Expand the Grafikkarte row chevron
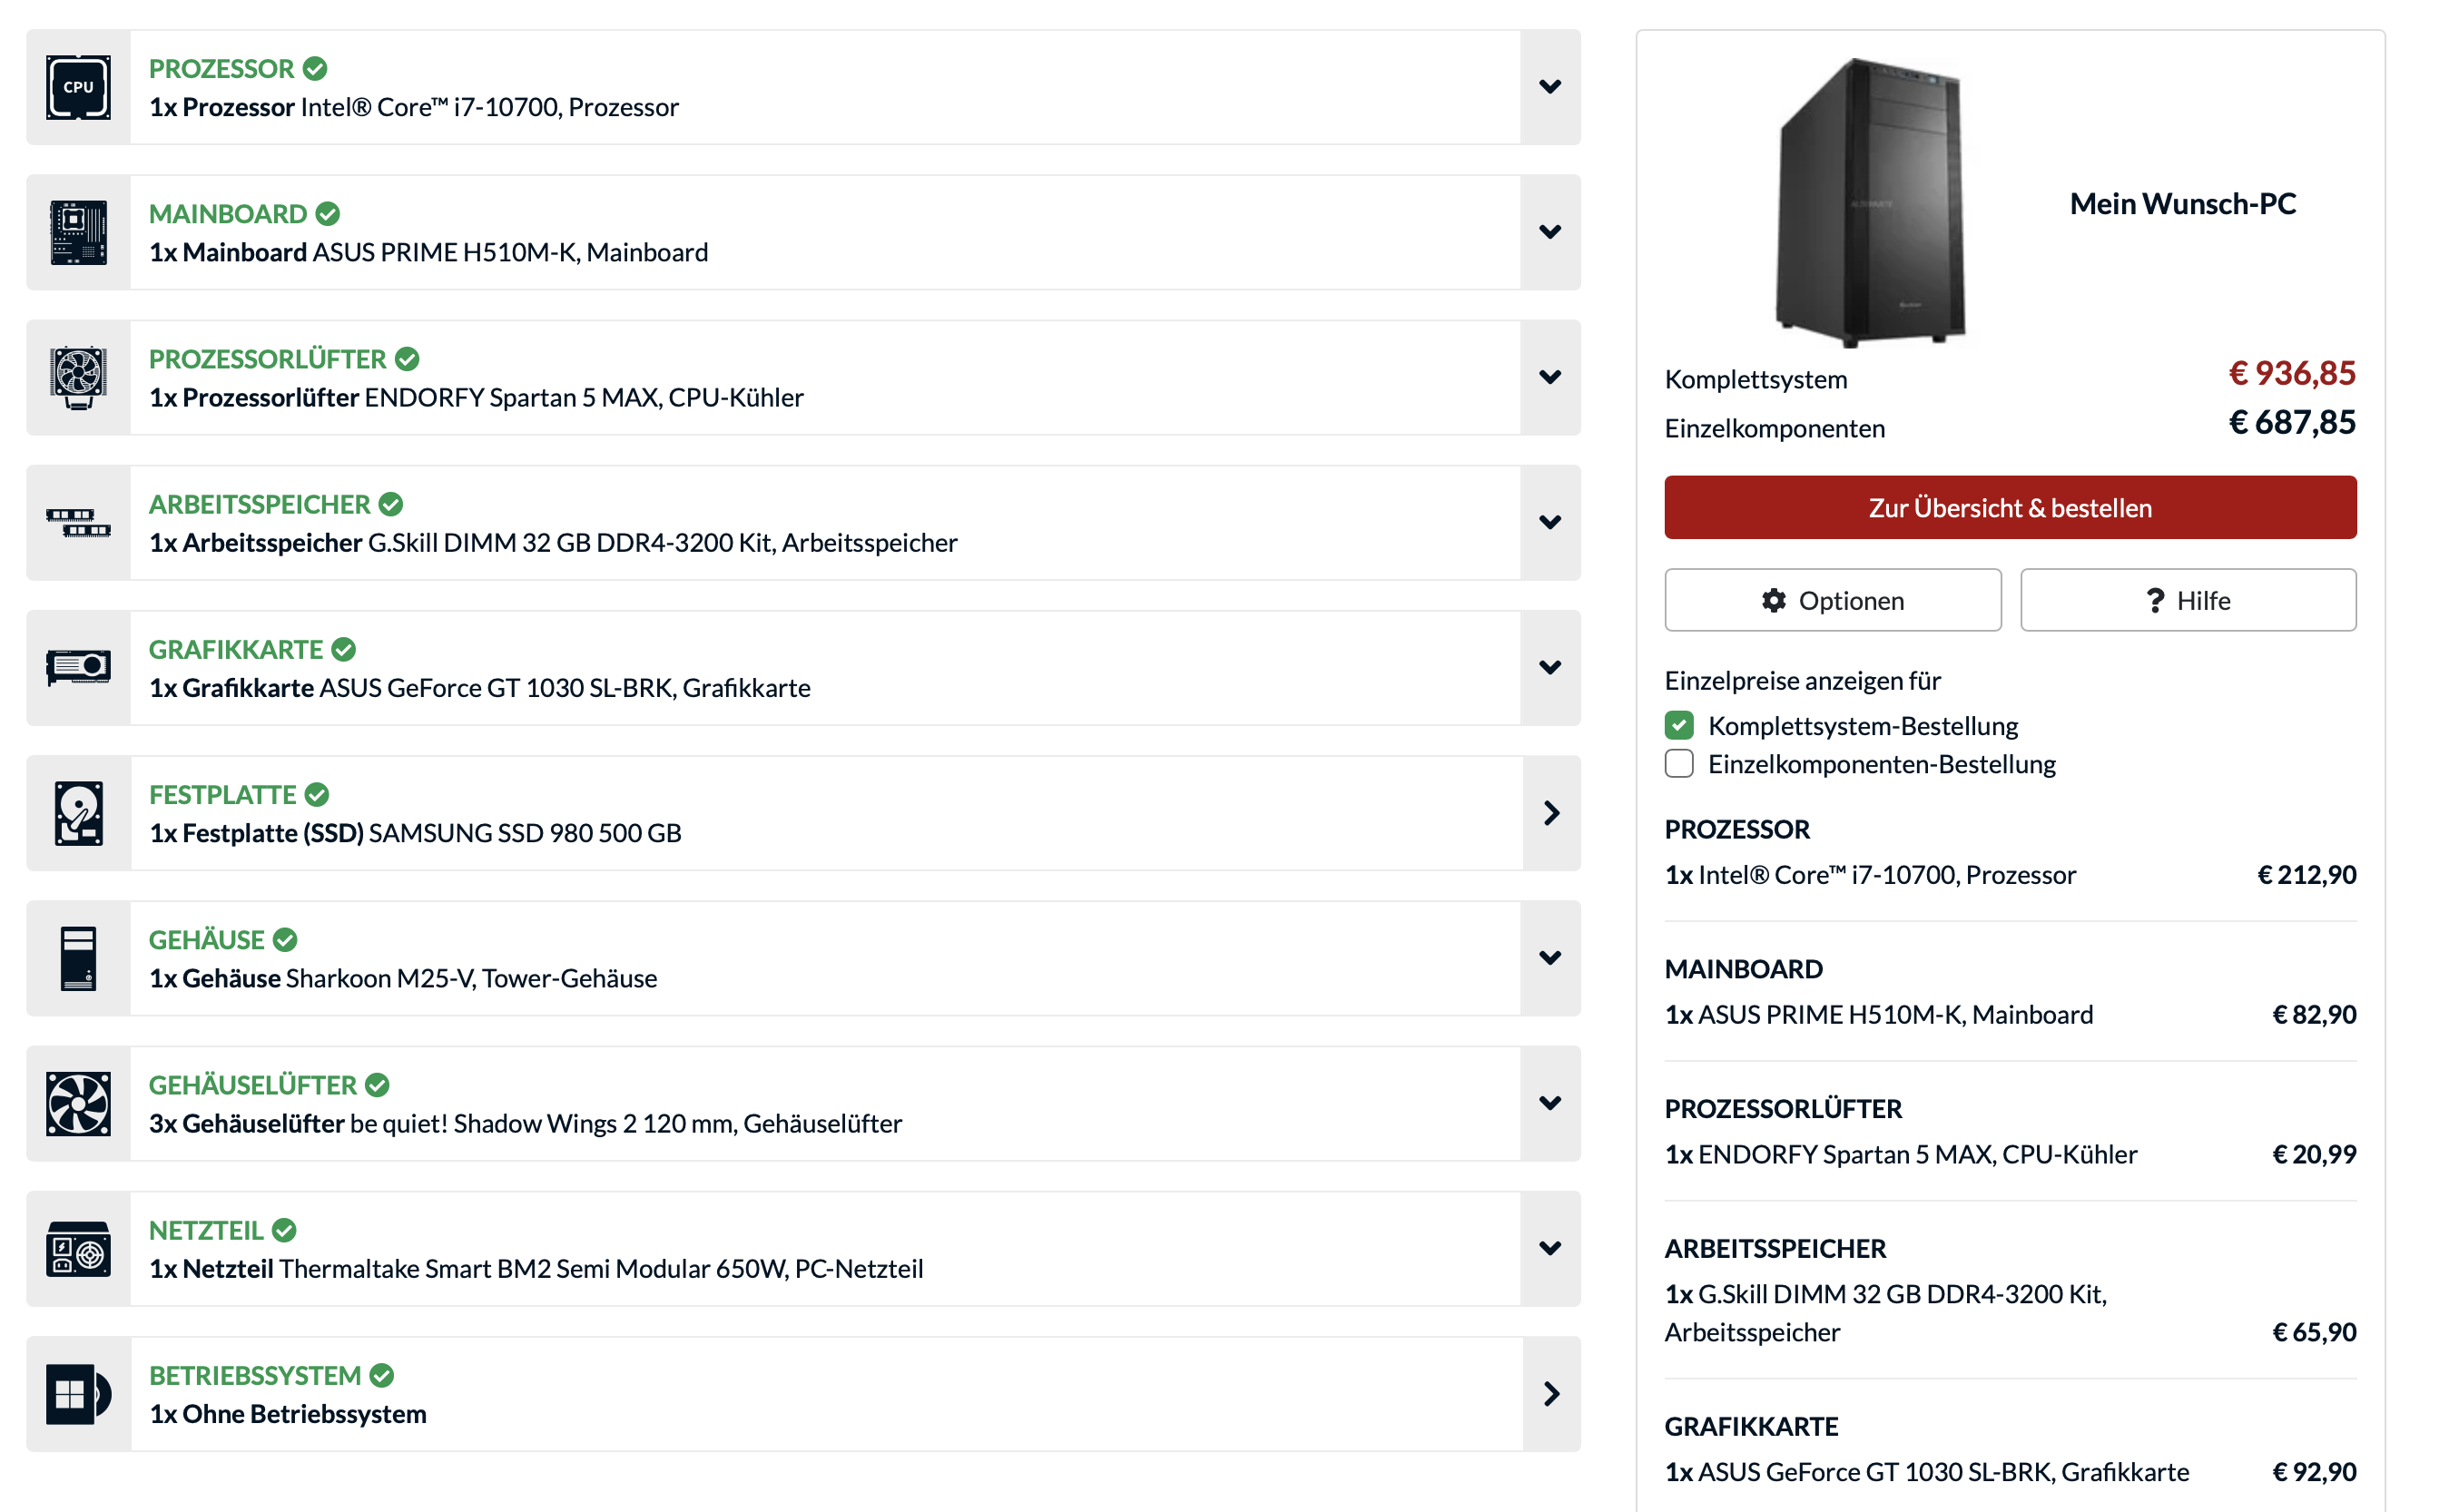 tap(1550, 667)
